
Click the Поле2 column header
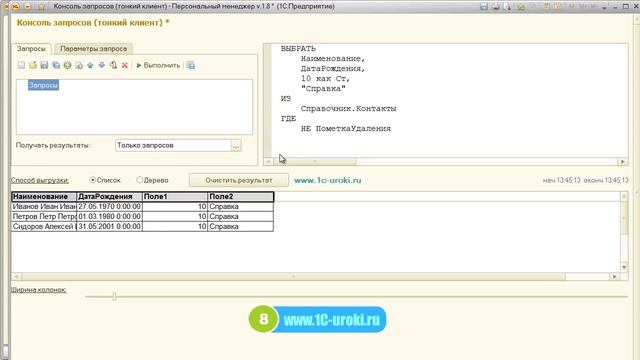point(240,197)
